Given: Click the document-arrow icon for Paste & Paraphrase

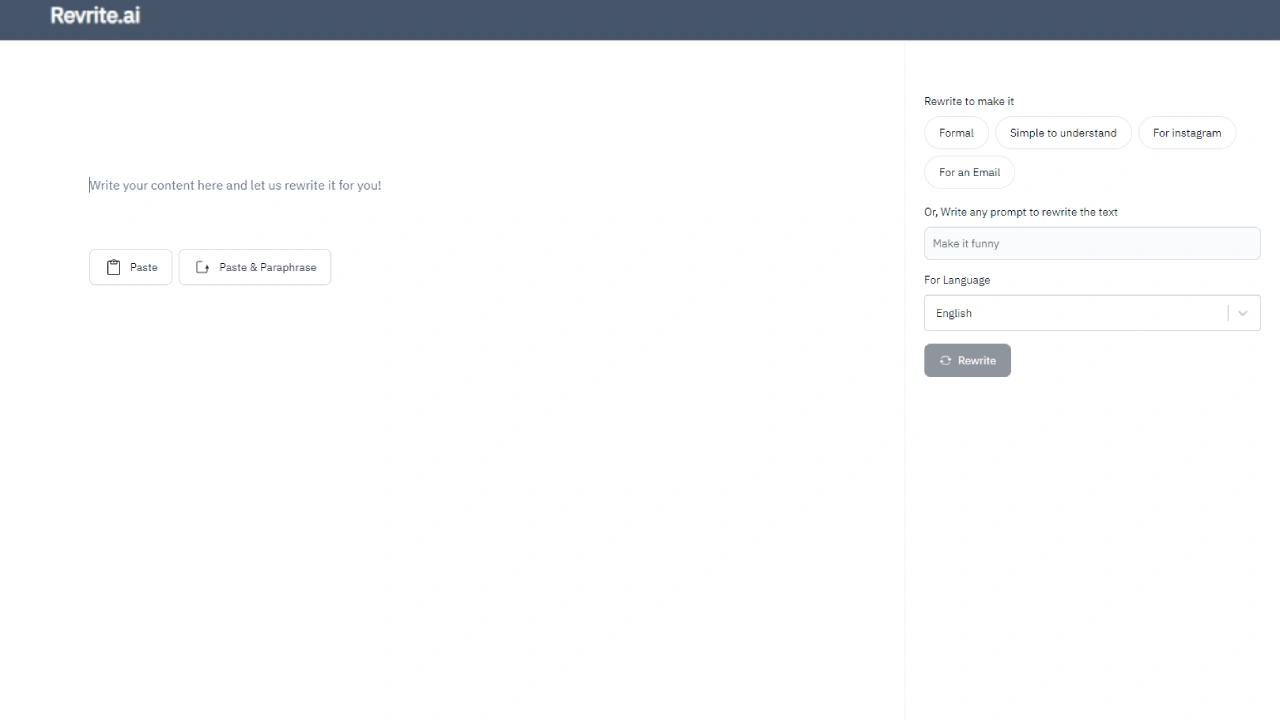Looking at the screenshot, I should [x=202, y=267].
